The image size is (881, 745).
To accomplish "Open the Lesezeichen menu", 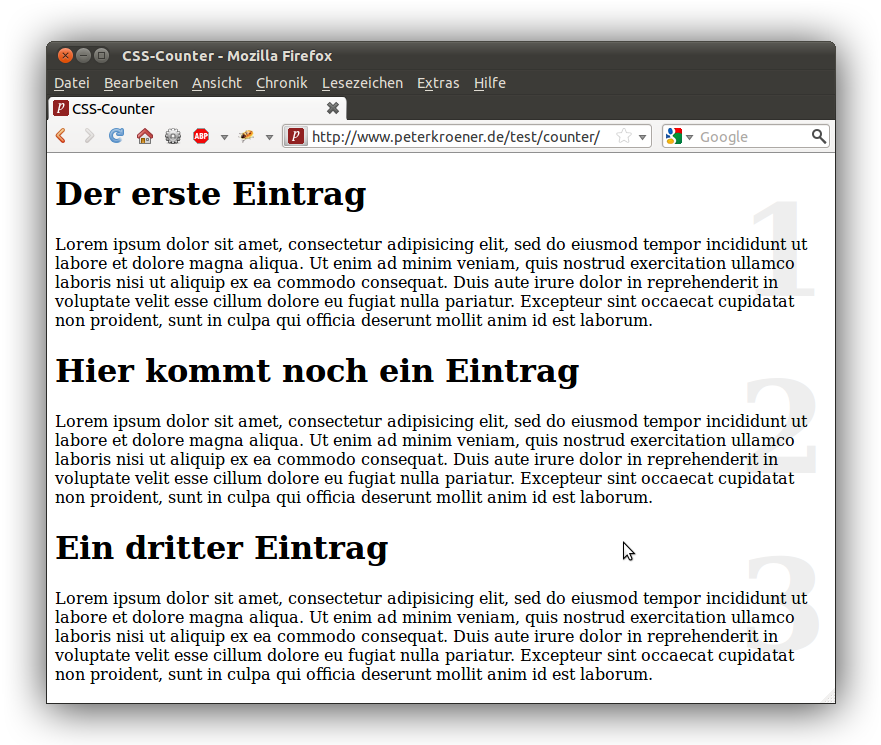I will pyautogui.click(x=362, y=83).
